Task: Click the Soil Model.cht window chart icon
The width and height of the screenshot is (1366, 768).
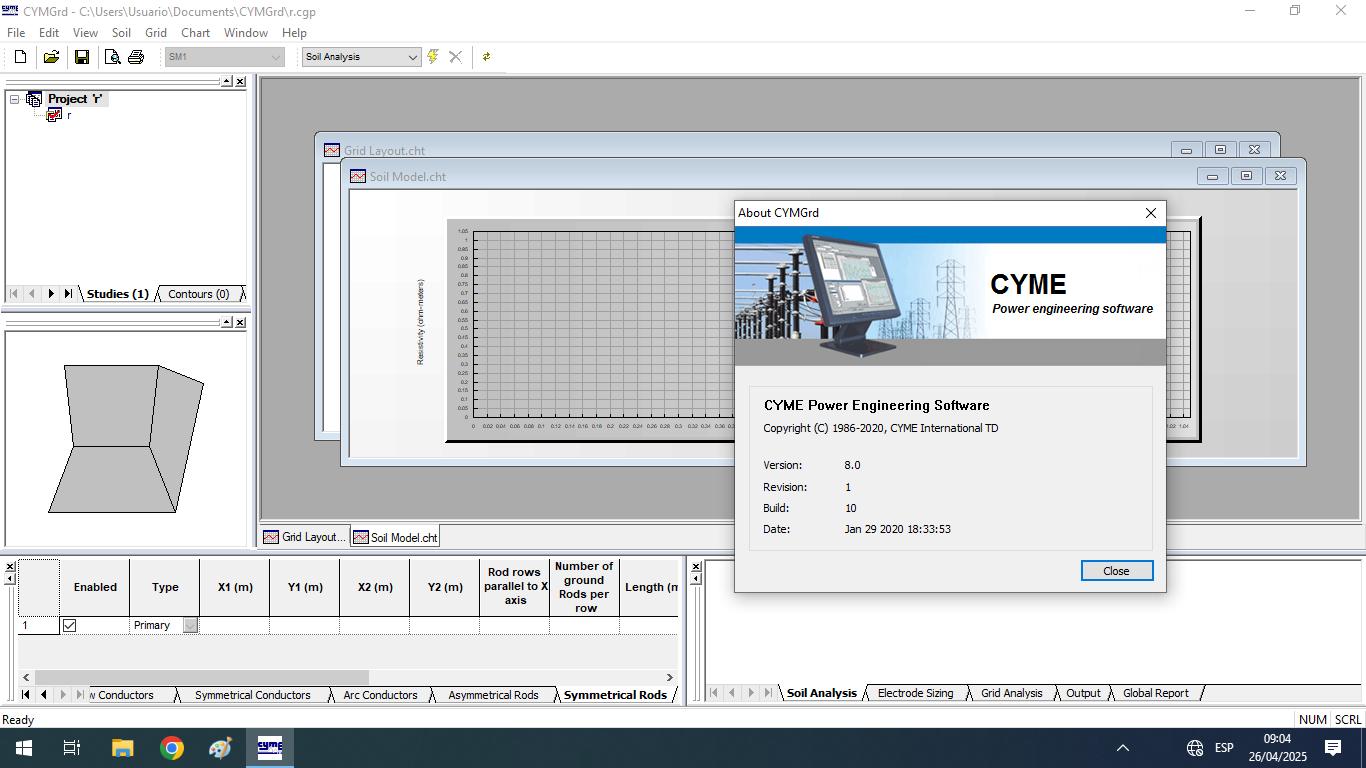Action: coord(357,176)
